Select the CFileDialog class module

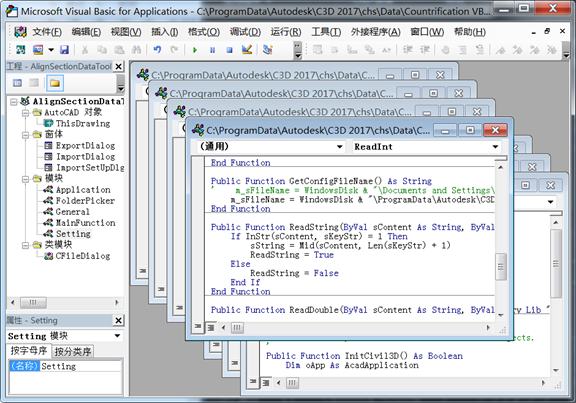click(83, 256)
